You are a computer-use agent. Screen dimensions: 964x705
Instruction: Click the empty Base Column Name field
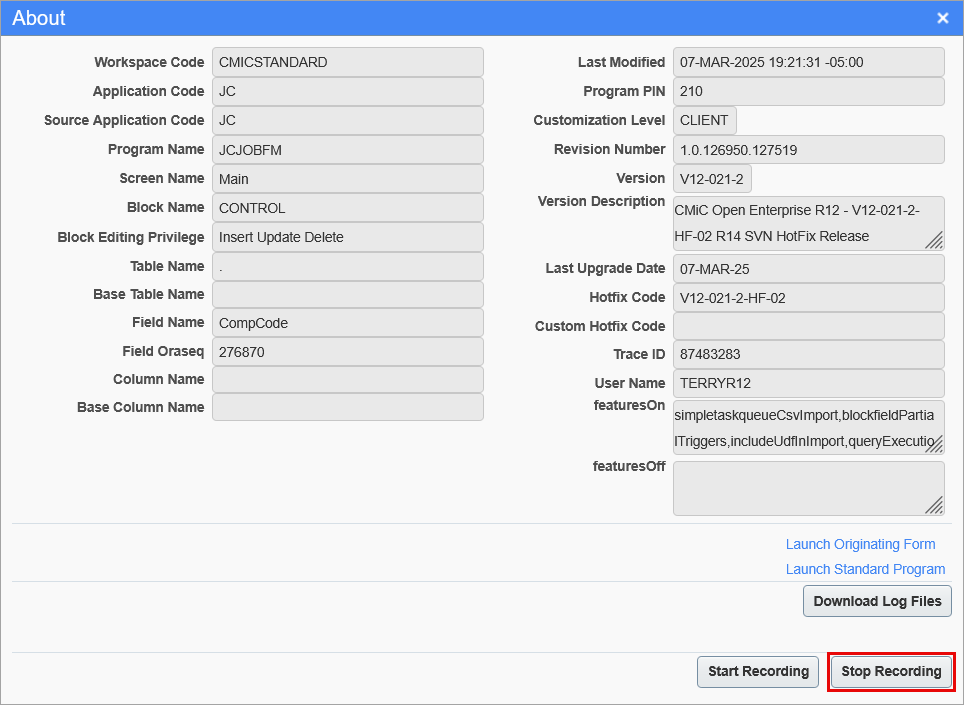pyautogui.click(x=348, y=408)
